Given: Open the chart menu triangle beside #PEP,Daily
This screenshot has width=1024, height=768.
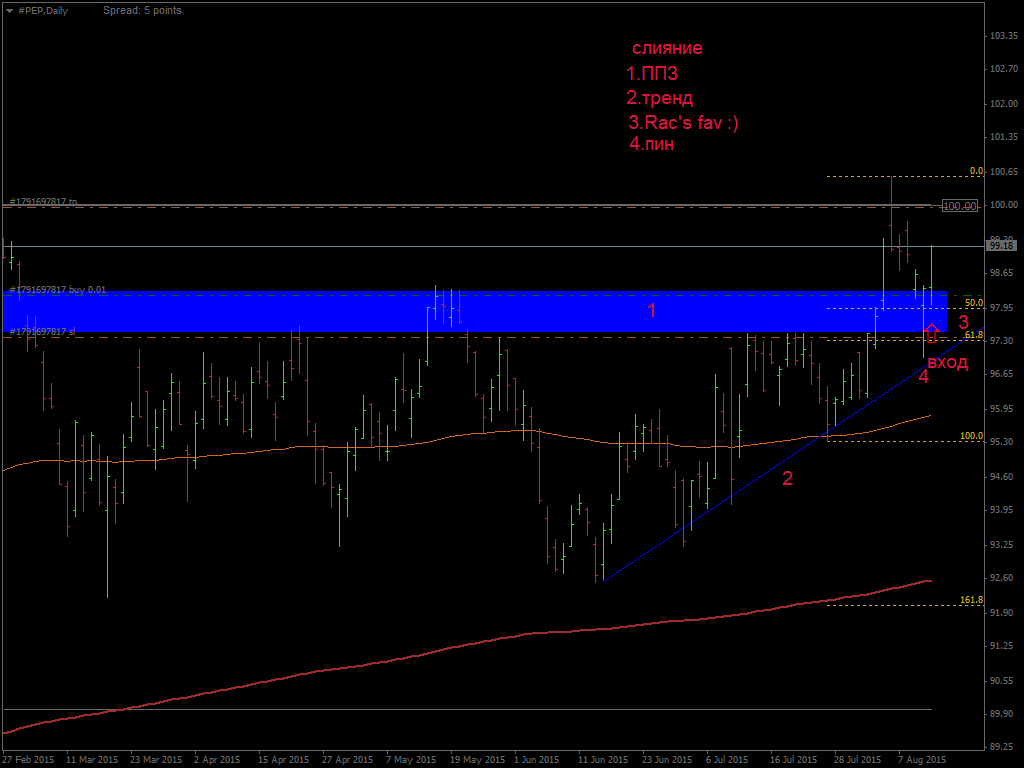Looking at the screenshot, I should (9, 10).
